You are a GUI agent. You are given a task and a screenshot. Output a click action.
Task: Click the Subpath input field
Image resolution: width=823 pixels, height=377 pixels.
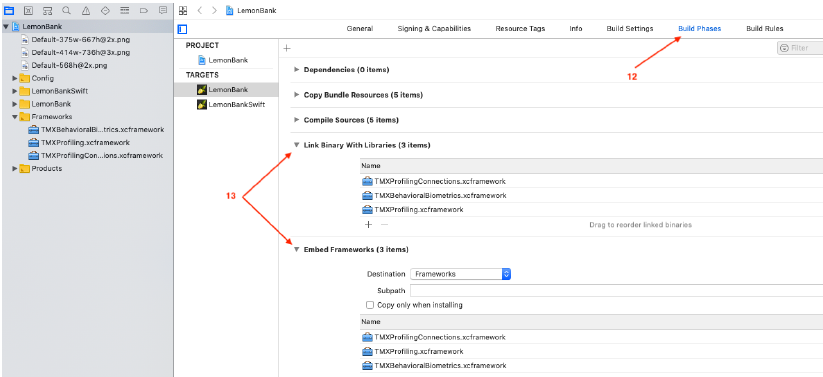click(x=616, y=290)
